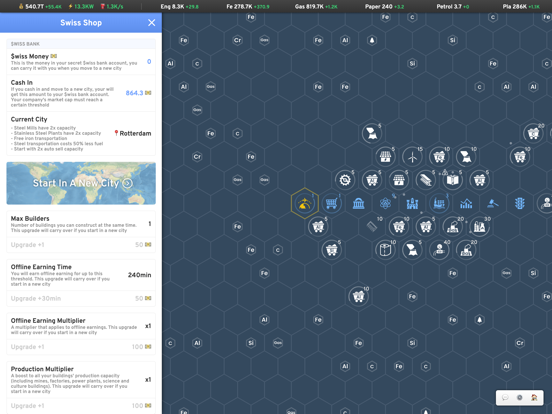The image size is (552, 414).
Task: Select the blue factory building in circle
Action: pos(439,203)
